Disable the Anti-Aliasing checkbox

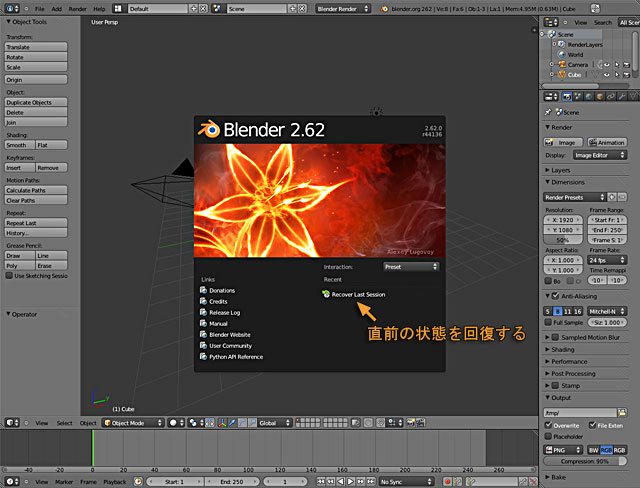click(556, 296)
